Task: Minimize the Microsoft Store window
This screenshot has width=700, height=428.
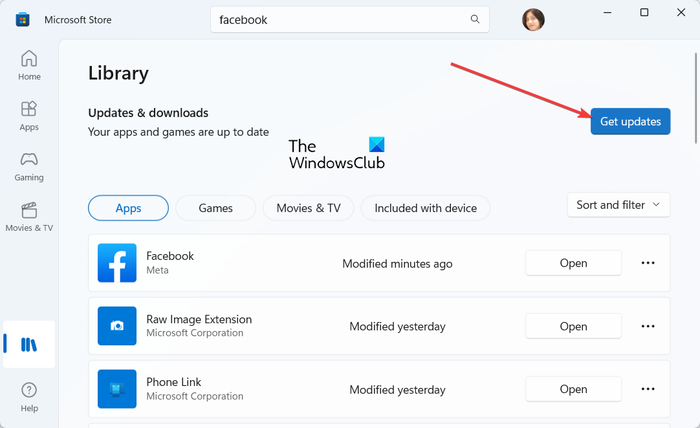Action: point(607,12)
